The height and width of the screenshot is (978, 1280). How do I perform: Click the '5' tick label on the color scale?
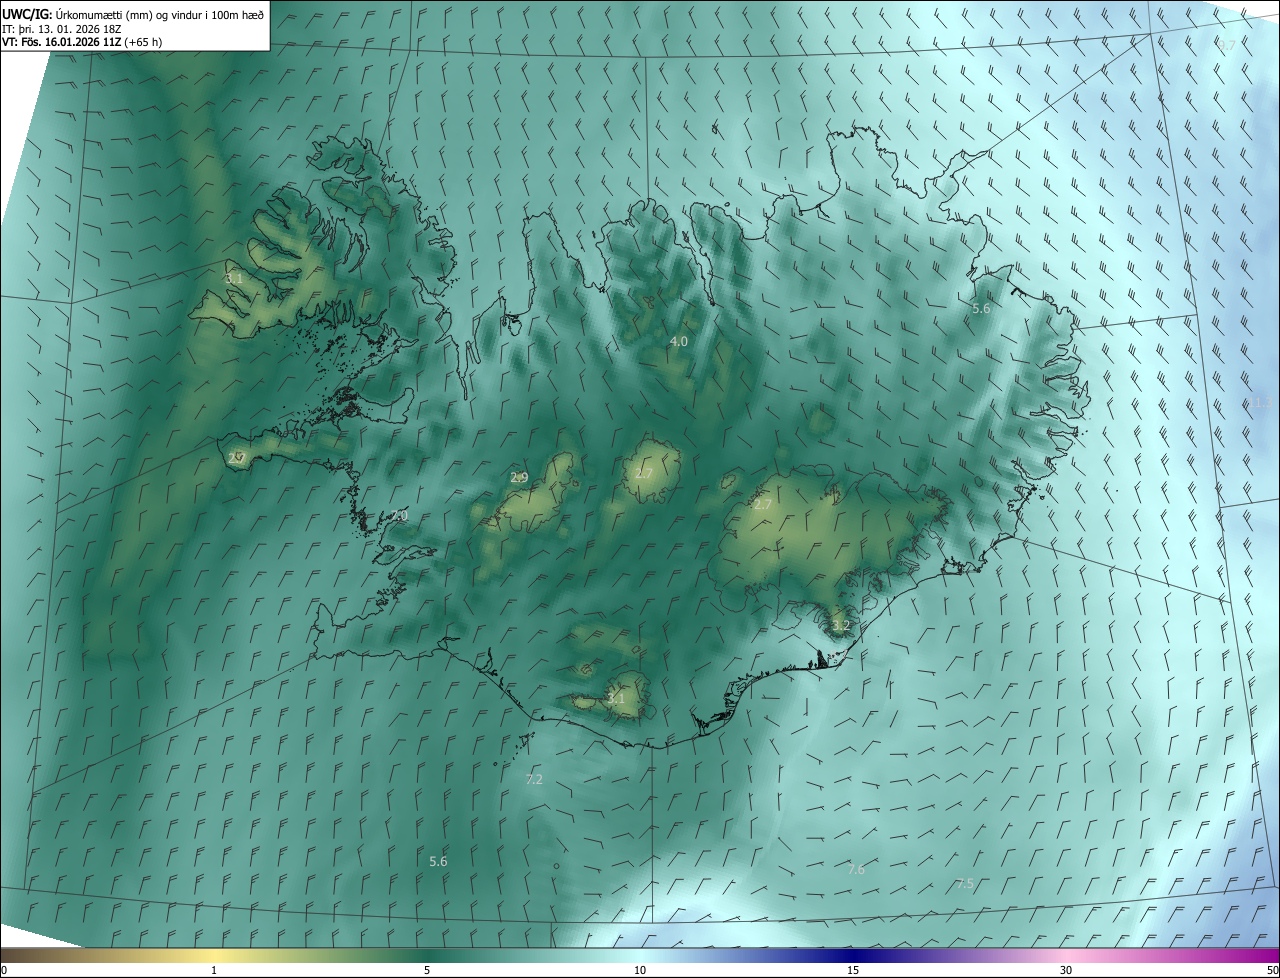tap(427, 970)
